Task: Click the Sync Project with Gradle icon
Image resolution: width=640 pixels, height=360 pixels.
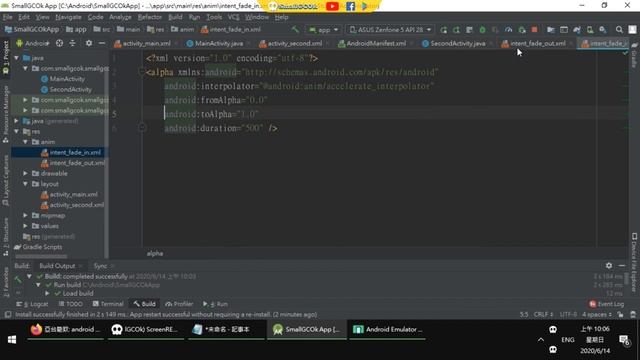Action: click(577, 30)
